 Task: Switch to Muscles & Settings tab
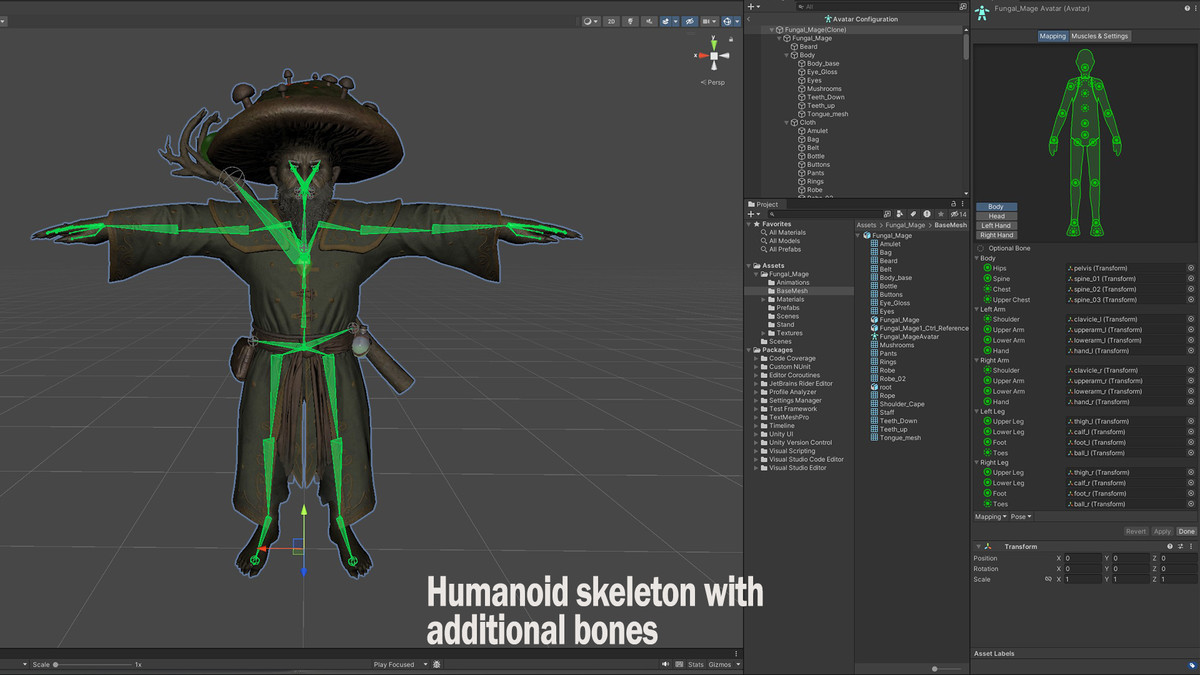(x=1099, y=36)
